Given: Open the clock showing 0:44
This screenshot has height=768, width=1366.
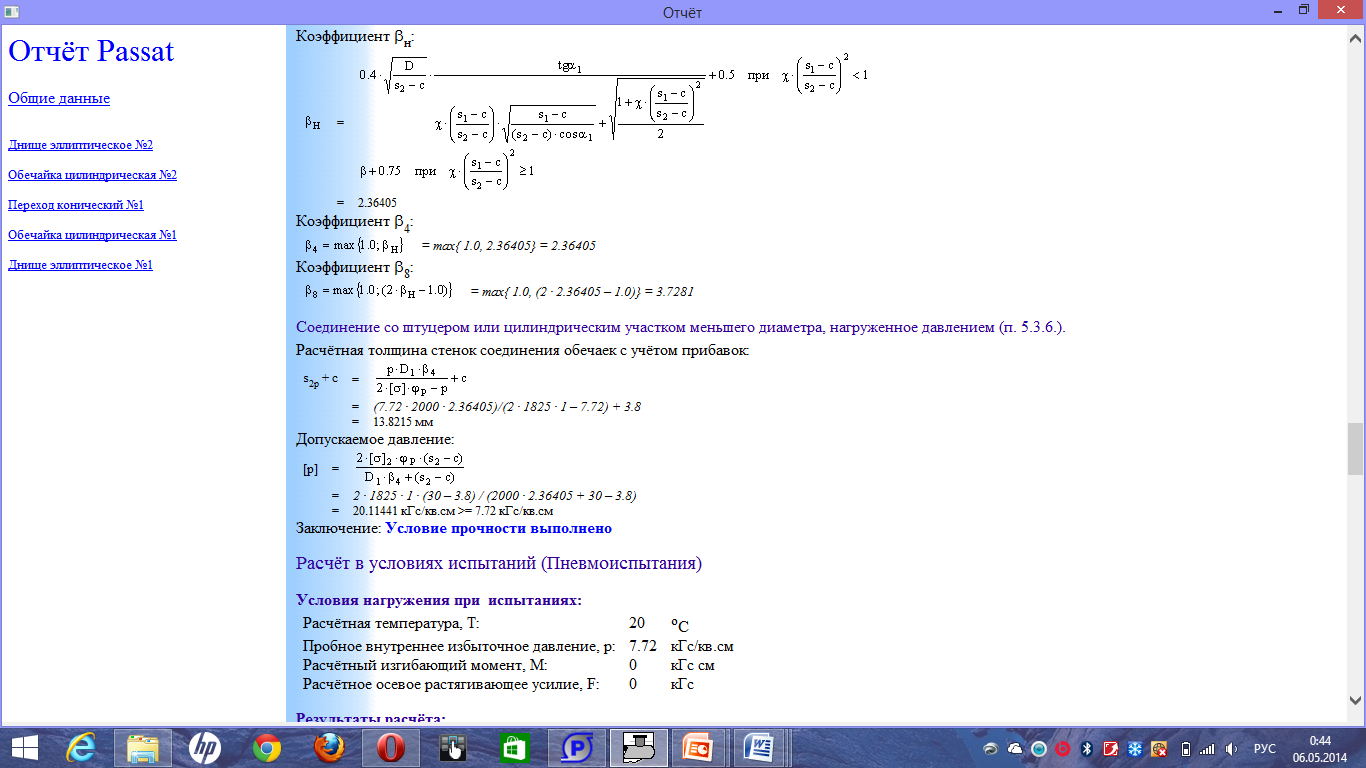Looking at the screenshot, I should [x=1321, y=747].
